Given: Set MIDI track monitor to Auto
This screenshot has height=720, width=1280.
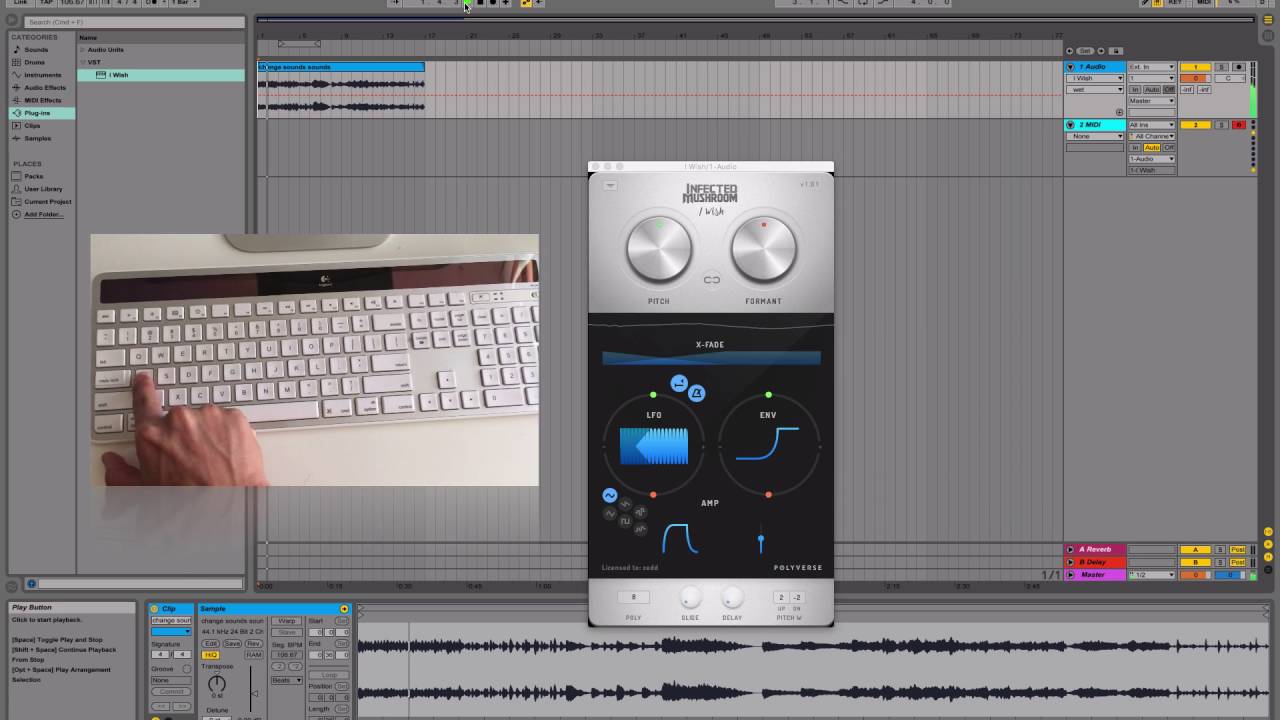Looking at the screenshot, I should pos(1152,147).
